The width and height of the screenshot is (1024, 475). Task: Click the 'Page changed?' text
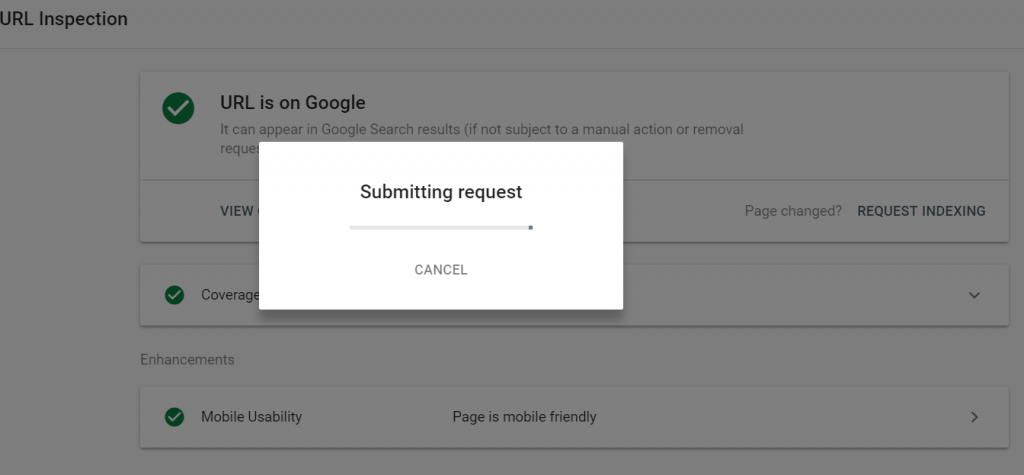[793, 211]
